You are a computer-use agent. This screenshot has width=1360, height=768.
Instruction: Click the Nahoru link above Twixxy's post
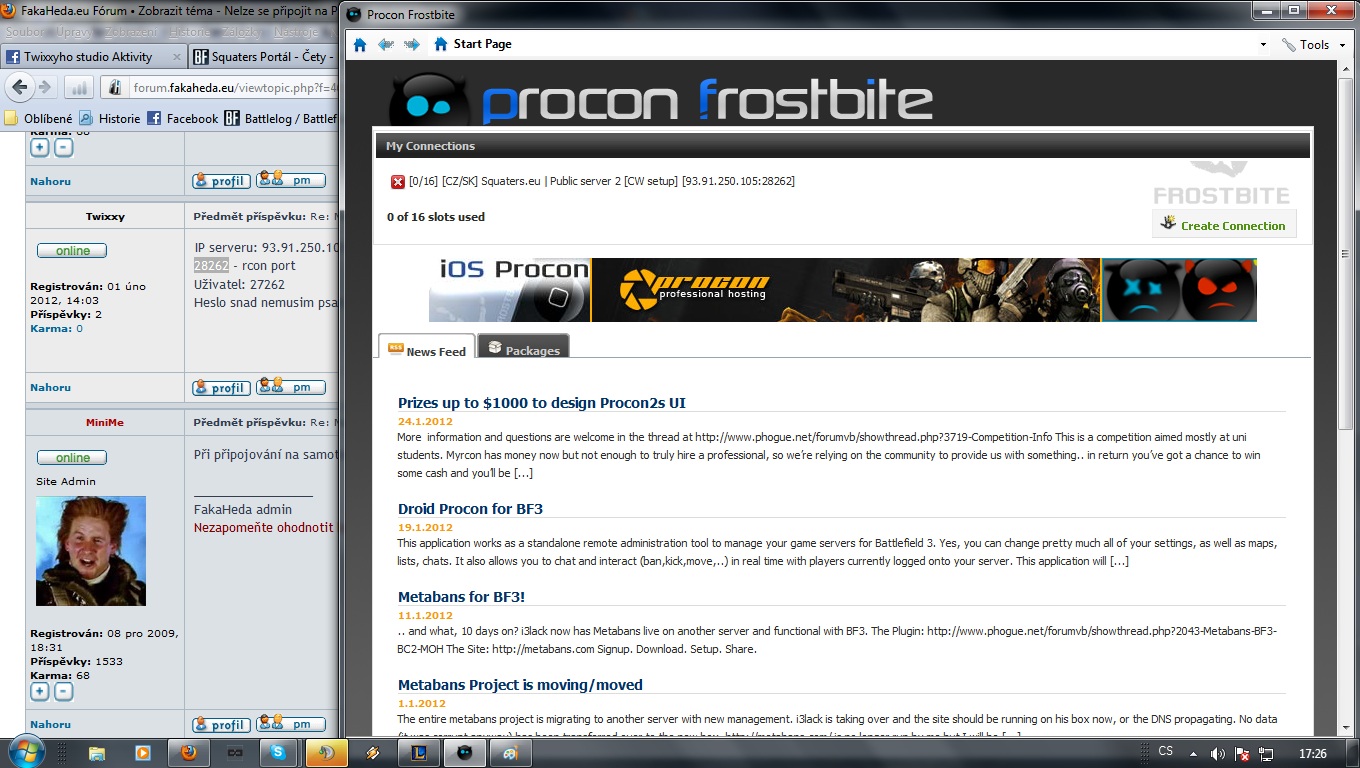[50, 182]
